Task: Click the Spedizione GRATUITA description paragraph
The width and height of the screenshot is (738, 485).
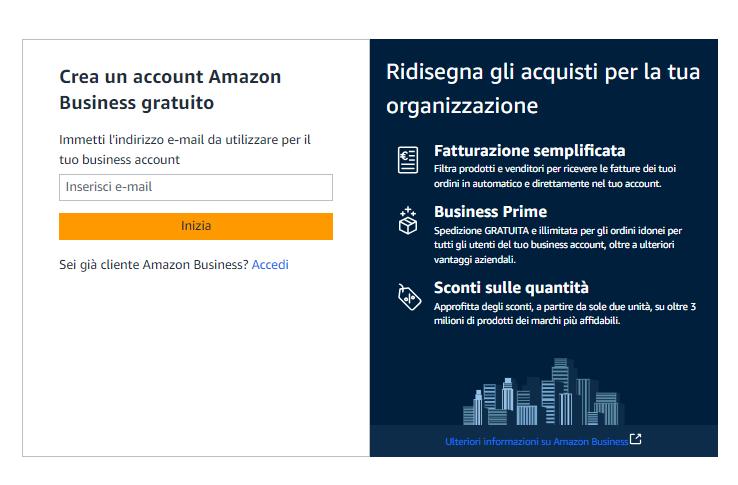Action: (557, 244)
